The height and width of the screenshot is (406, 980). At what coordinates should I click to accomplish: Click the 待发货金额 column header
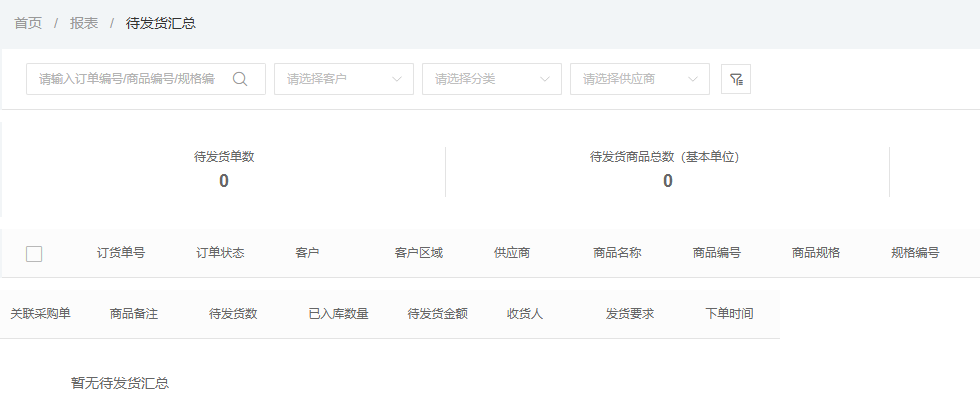[438, 314]
